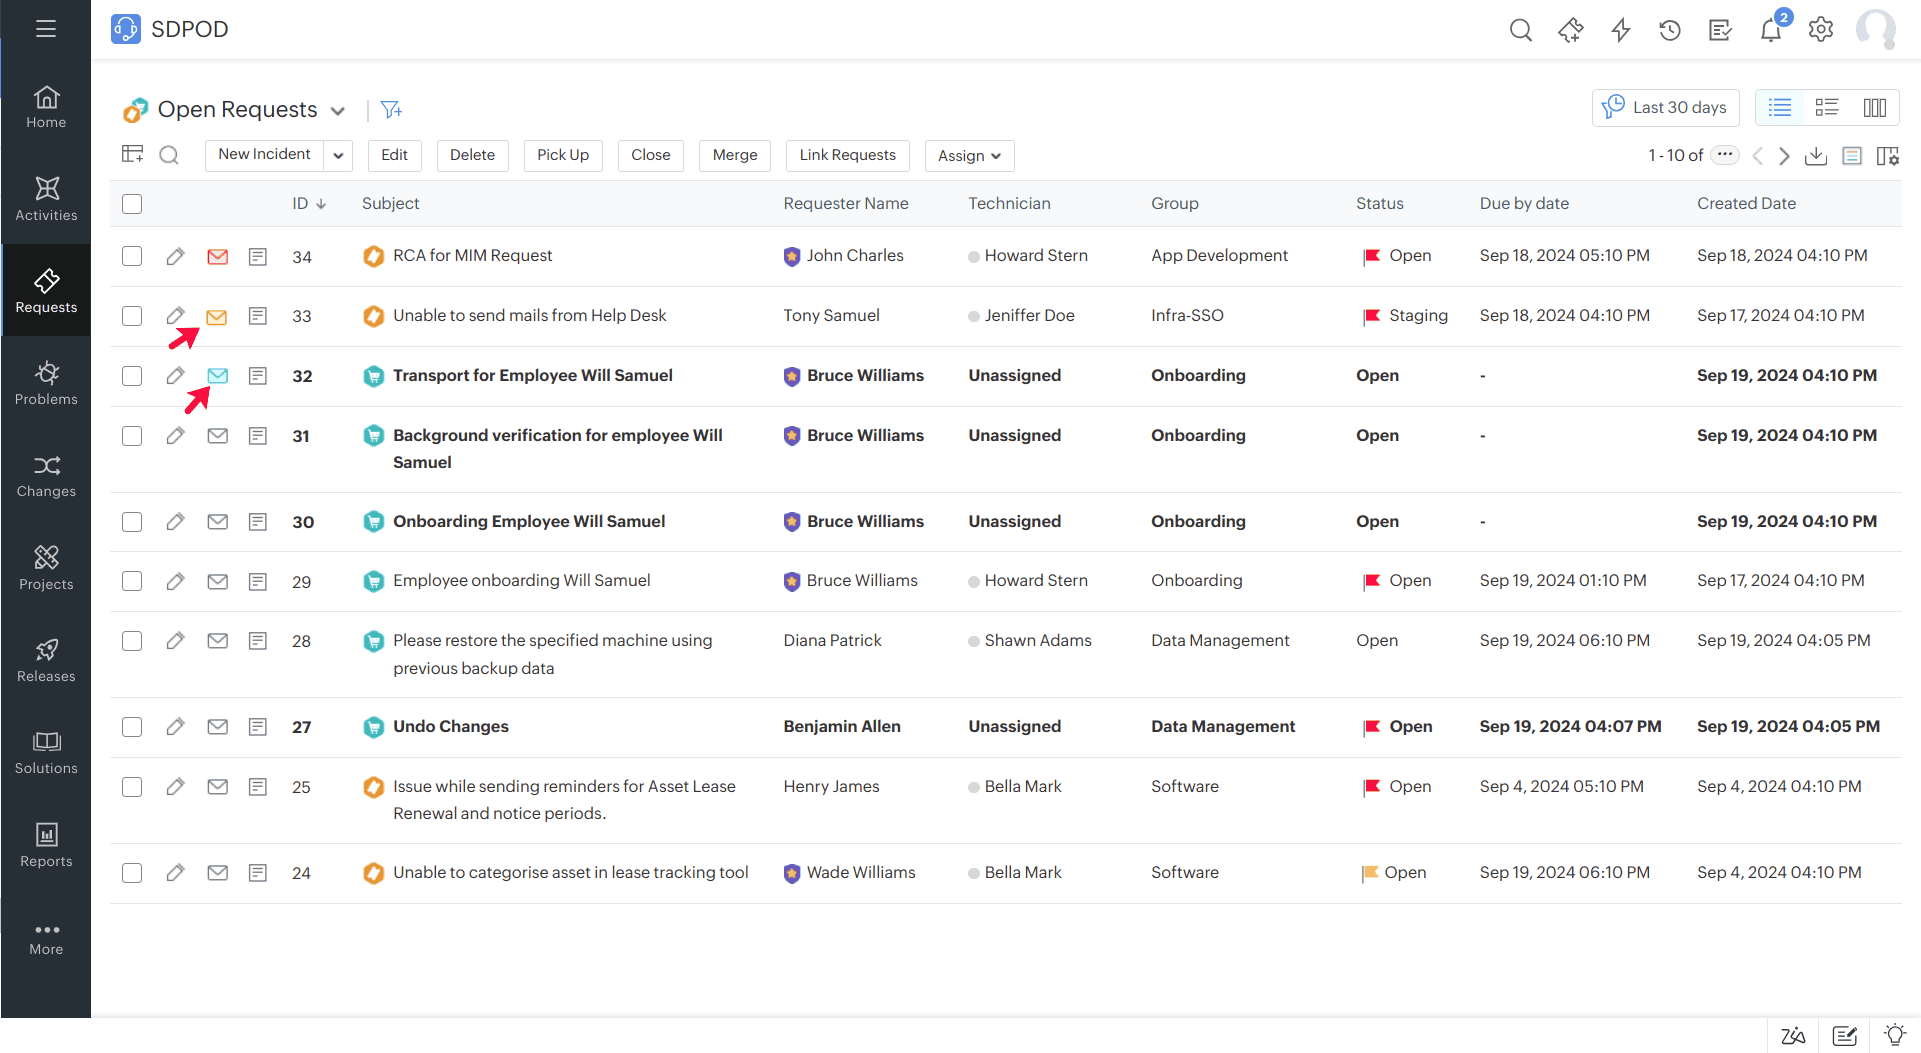
Task: Check the box for Undo Changes request
Action: (132, 727)
